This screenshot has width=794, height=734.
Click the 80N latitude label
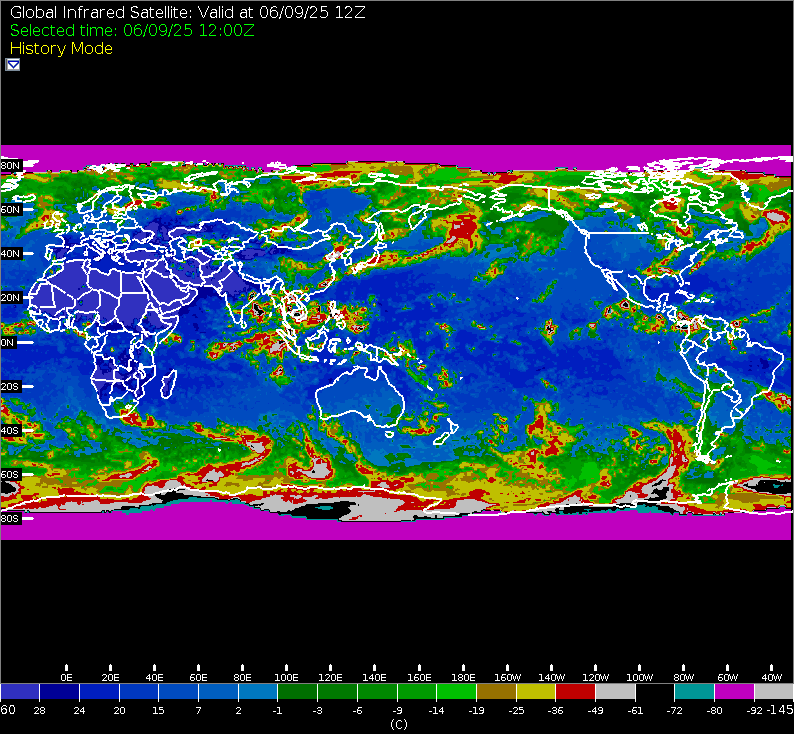(x=10, y=166)
